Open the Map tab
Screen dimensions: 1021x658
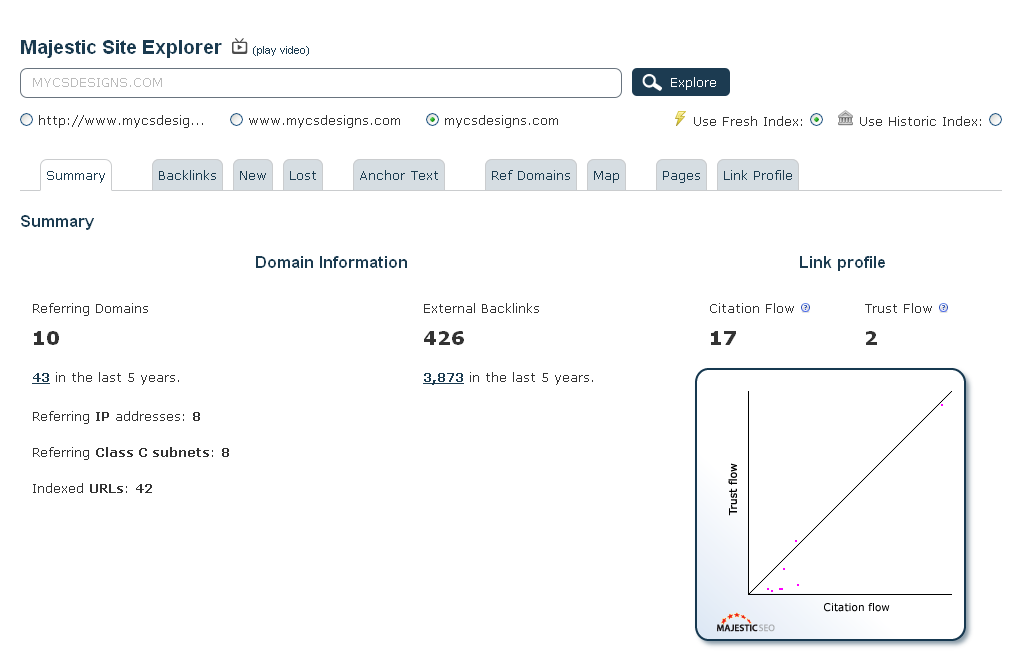pyautogui.click(x=606, y=175)
